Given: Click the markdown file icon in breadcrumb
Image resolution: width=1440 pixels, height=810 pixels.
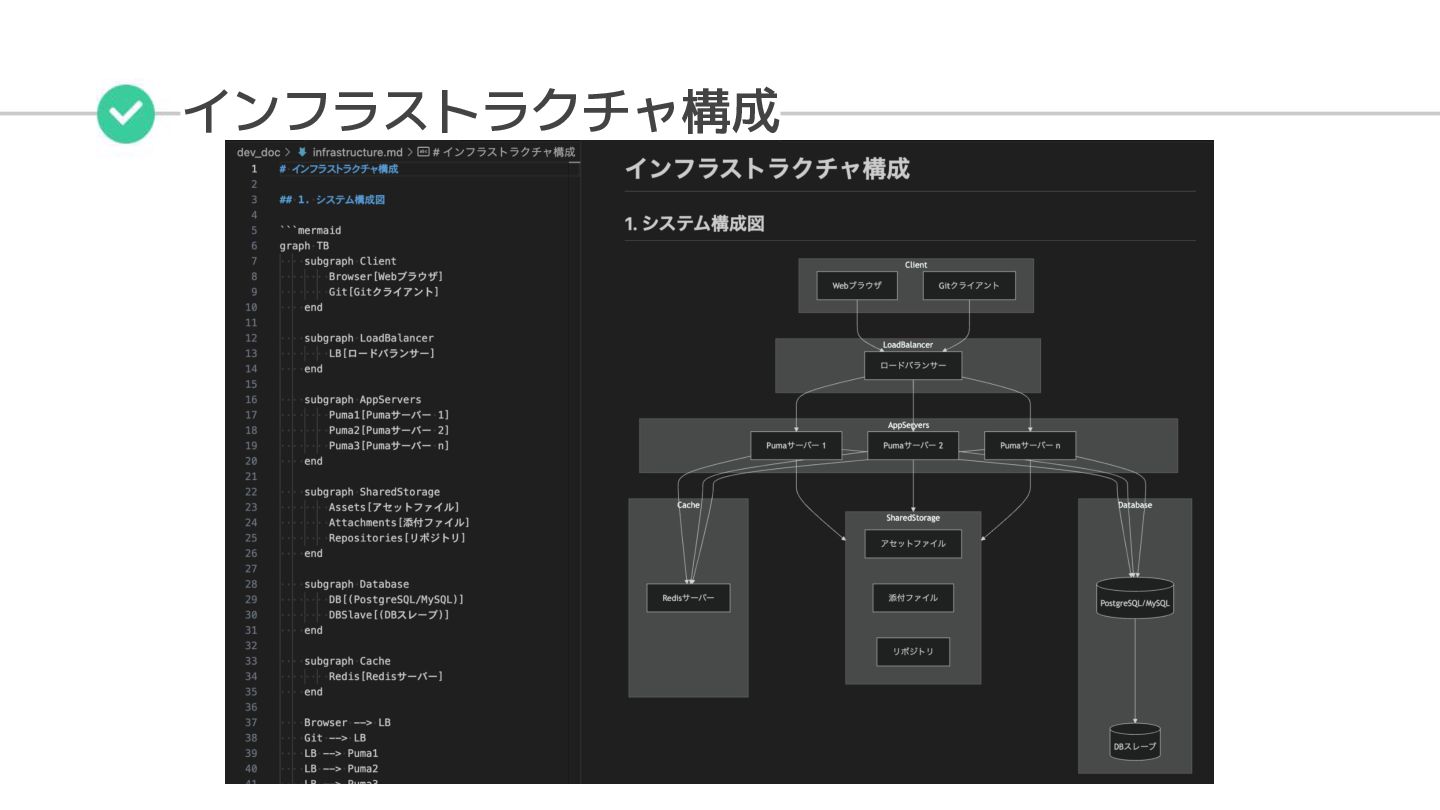Looking at the screenshot, I should tap(302, 152).
